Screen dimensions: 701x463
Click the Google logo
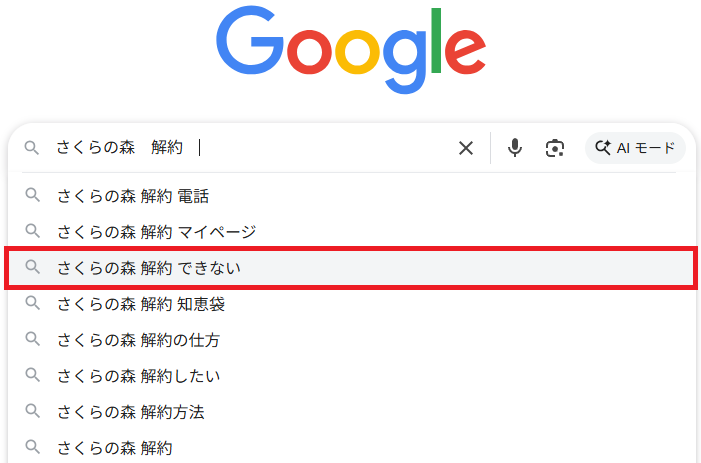[x=350, y=48]
